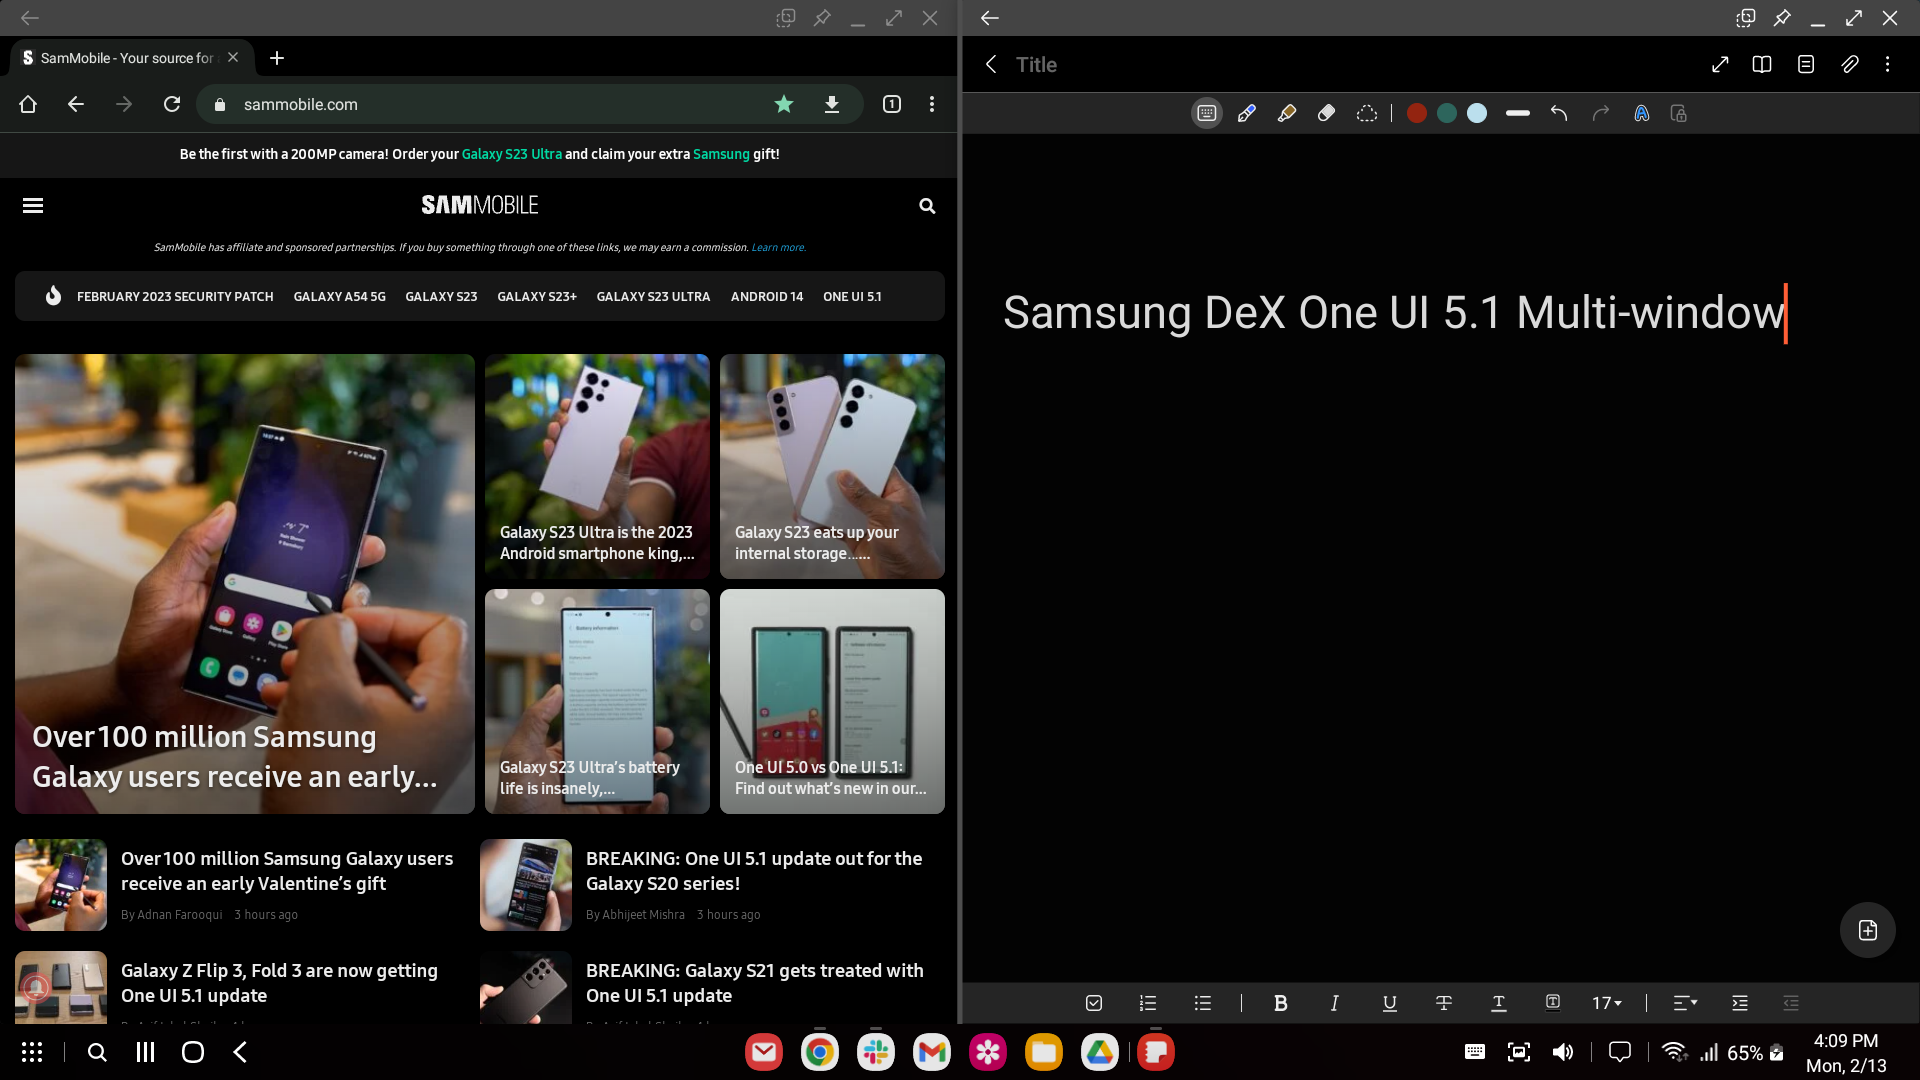Open SamMobile hamburger menu
Screen dimensions: 1920x1080
[33, 206]
